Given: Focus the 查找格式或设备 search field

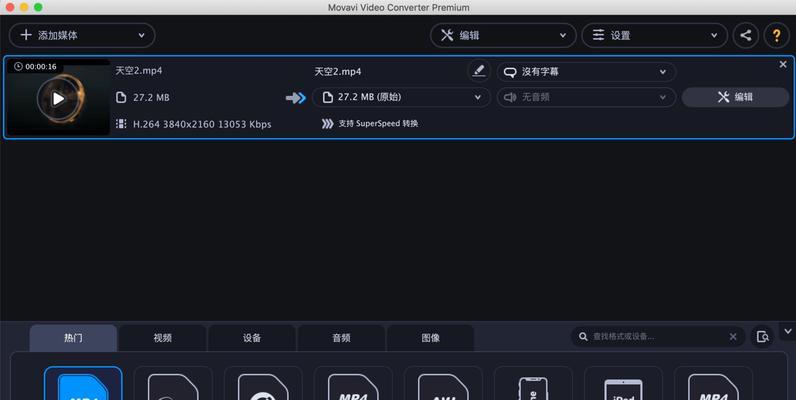Looking at the screenshot, I should click(658, 337).
